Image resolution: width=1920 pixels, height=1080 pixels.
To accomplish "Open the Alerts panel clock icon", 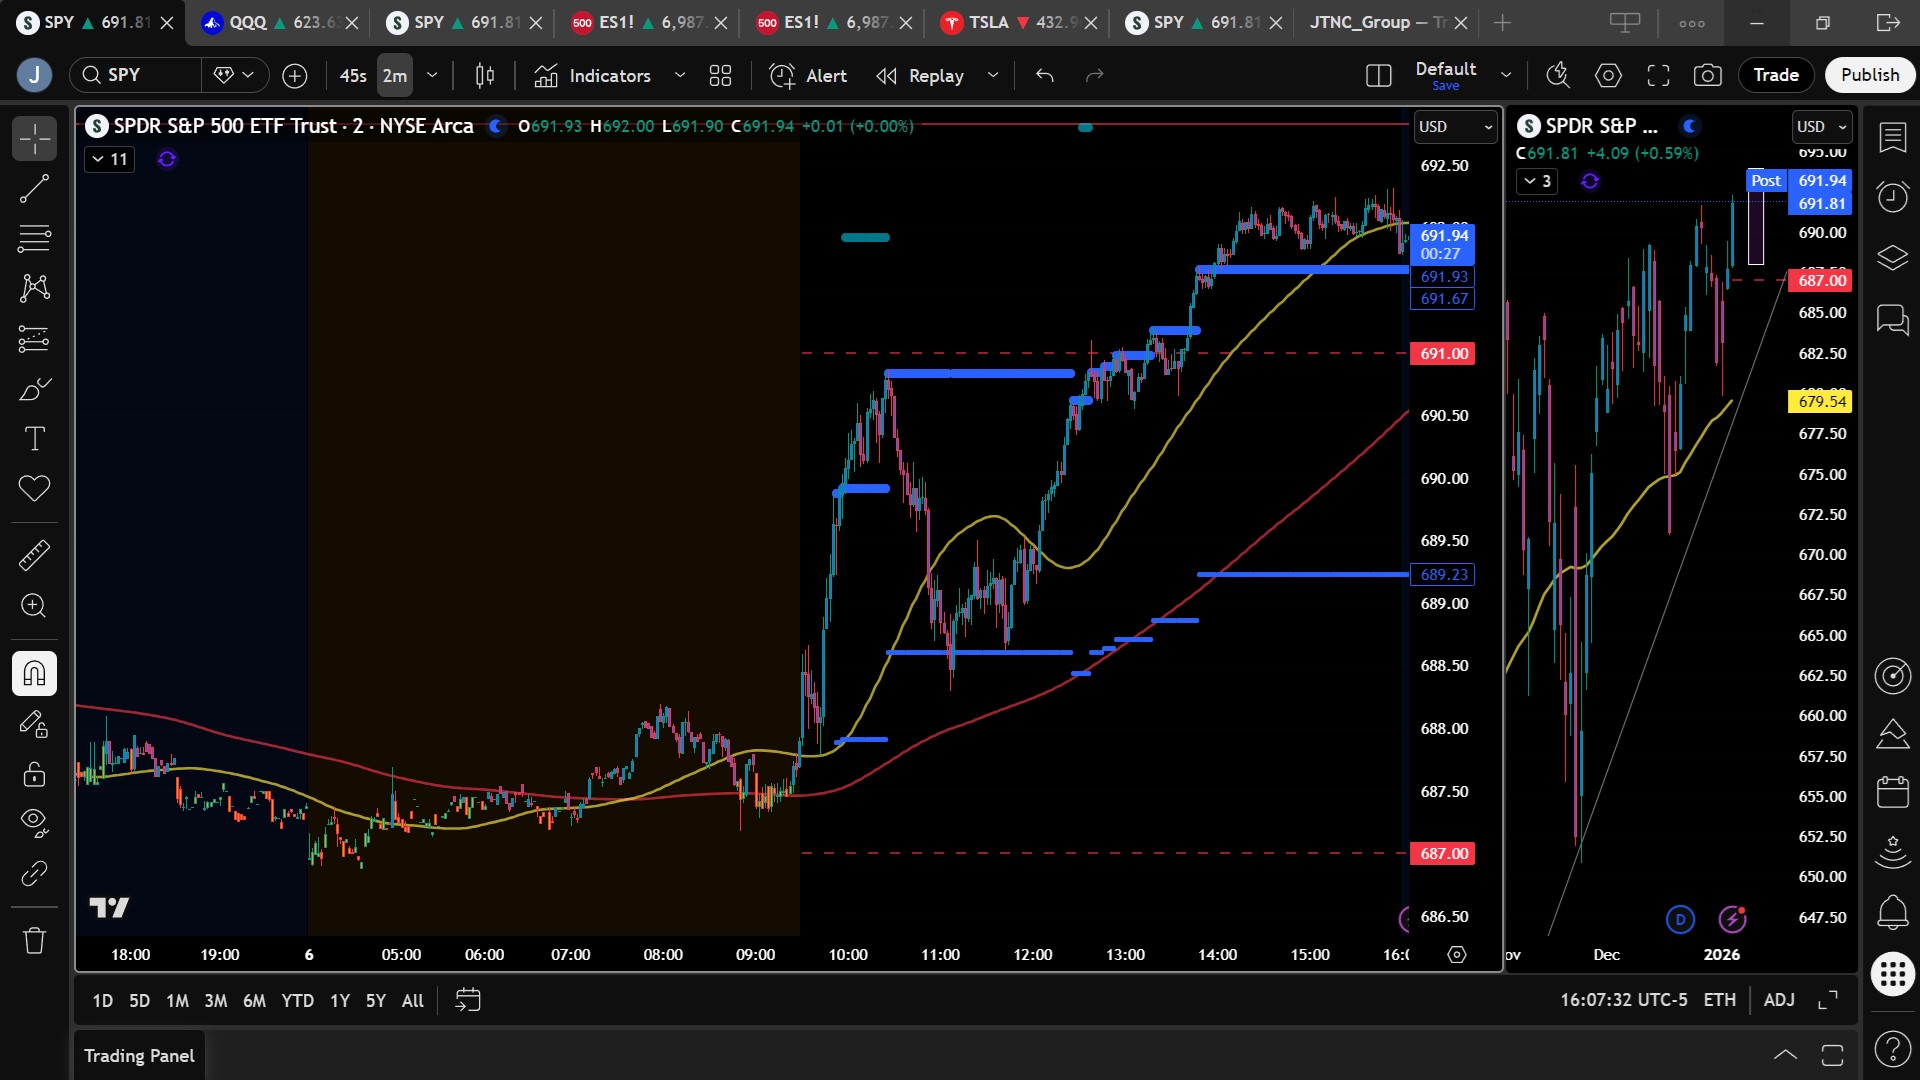I will point(1892,197).
